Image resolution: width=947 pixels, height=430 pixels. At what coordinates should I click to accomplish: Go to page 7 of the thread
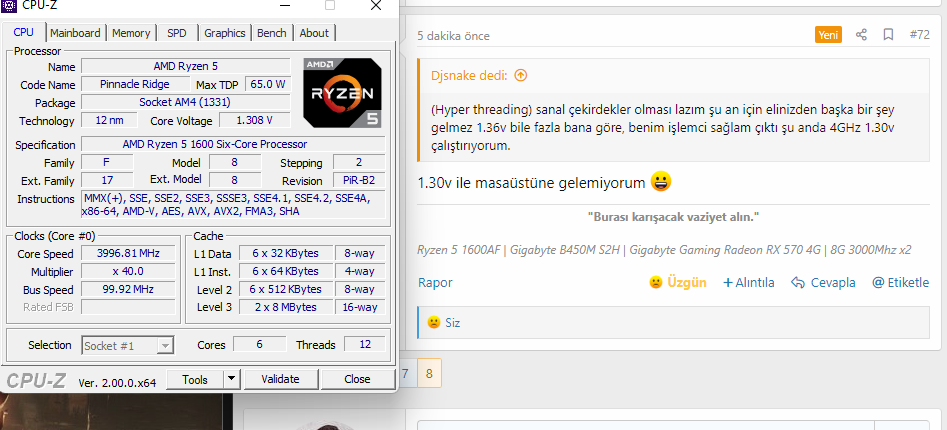(405, 373)
